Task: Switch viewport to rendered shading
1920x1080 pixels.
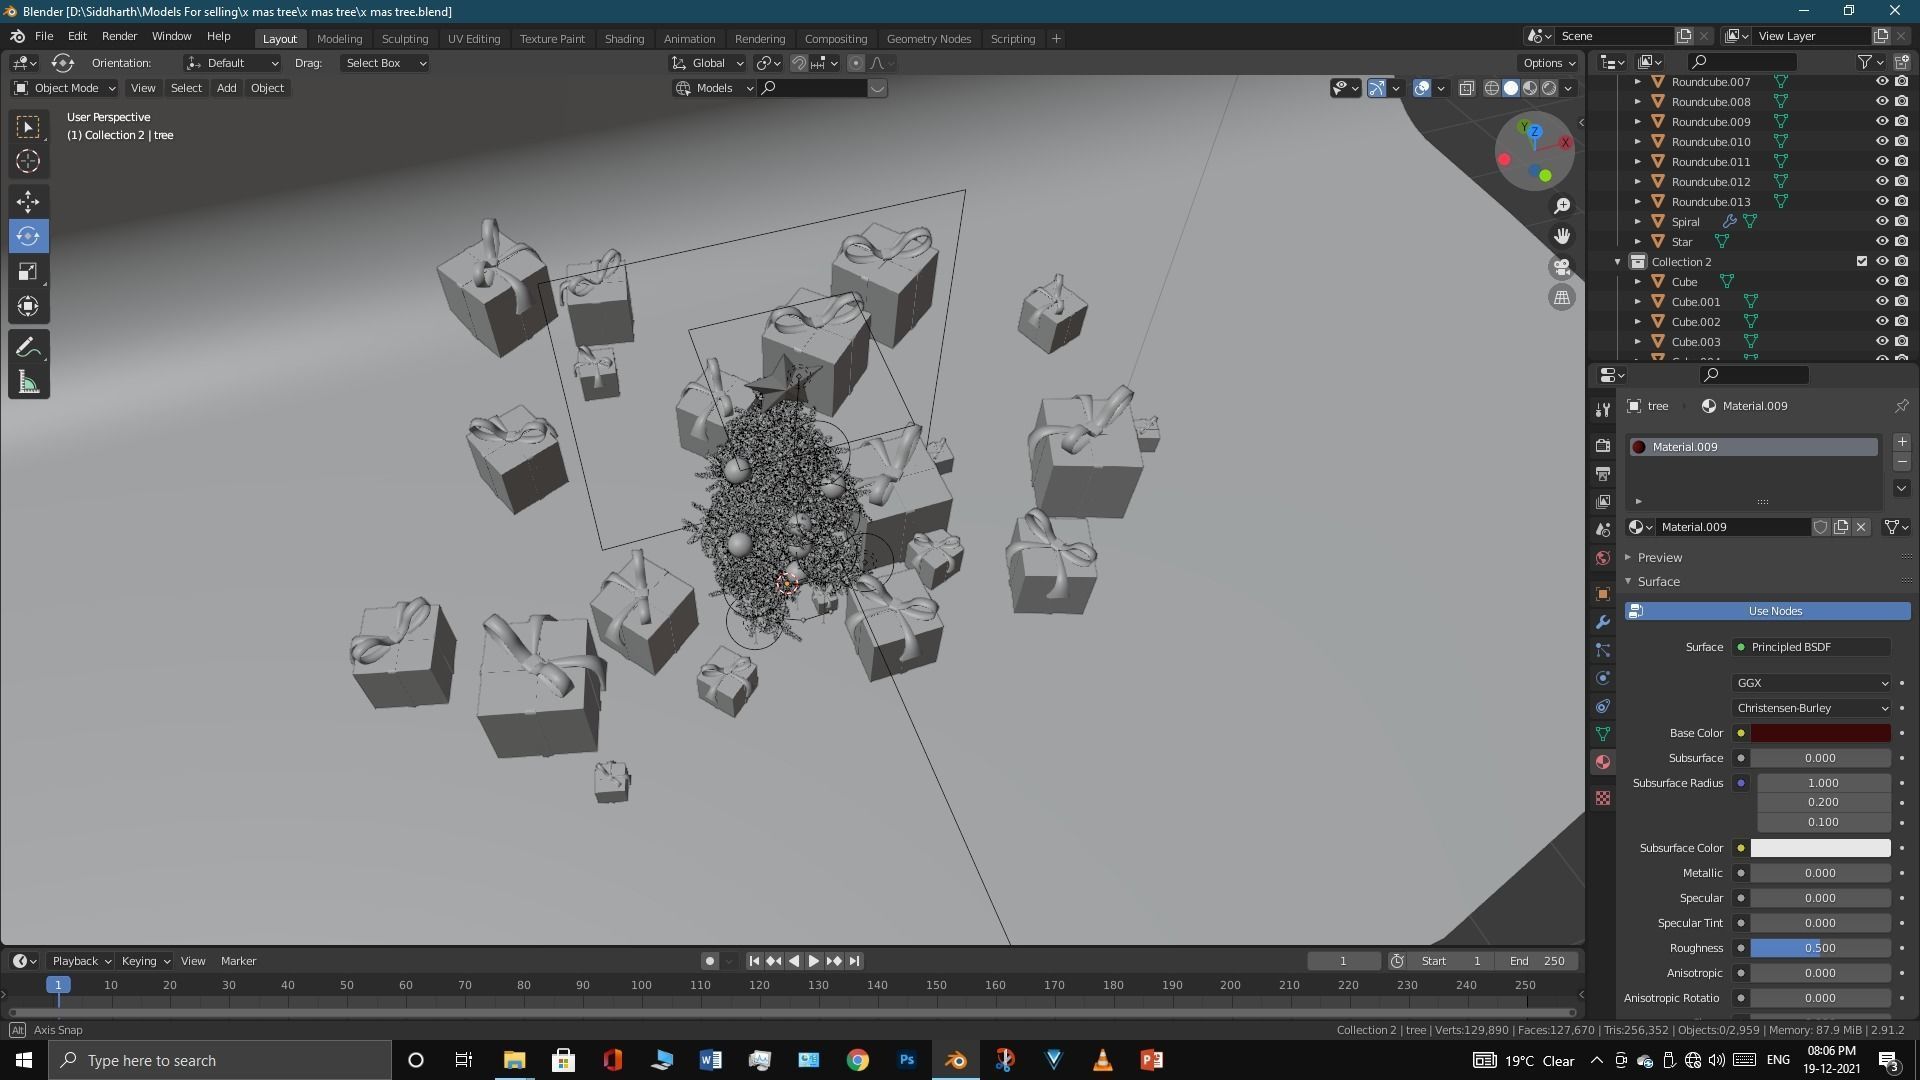Action: click(x=1549, y=88)
